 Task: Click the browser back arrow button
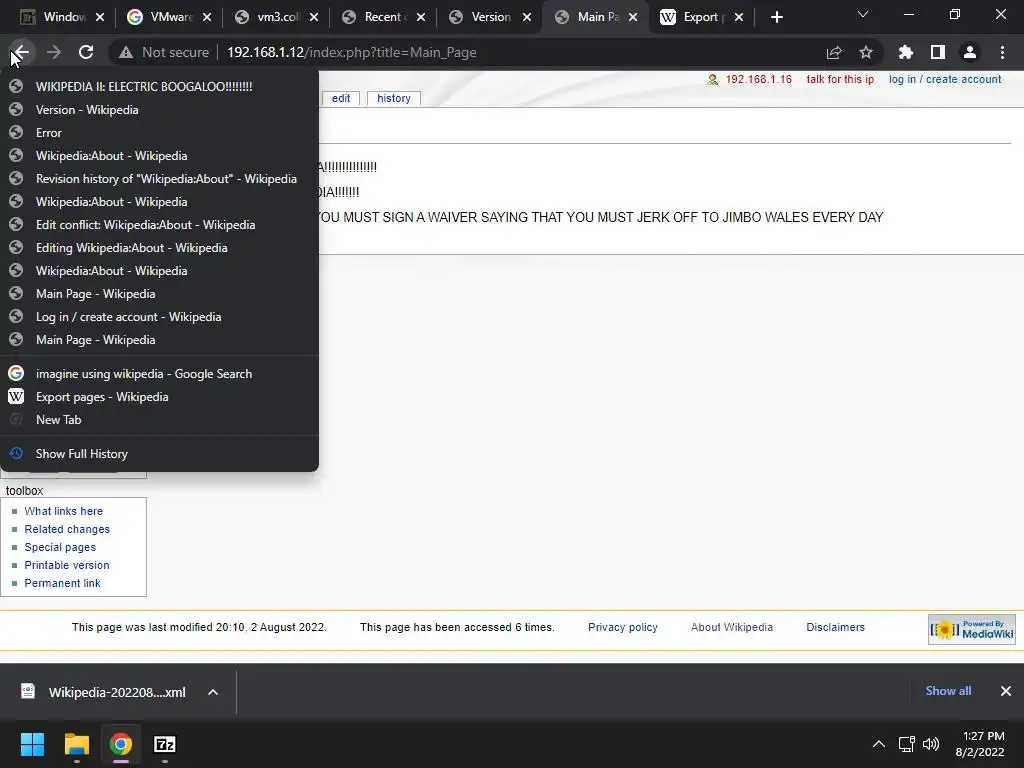21,52
